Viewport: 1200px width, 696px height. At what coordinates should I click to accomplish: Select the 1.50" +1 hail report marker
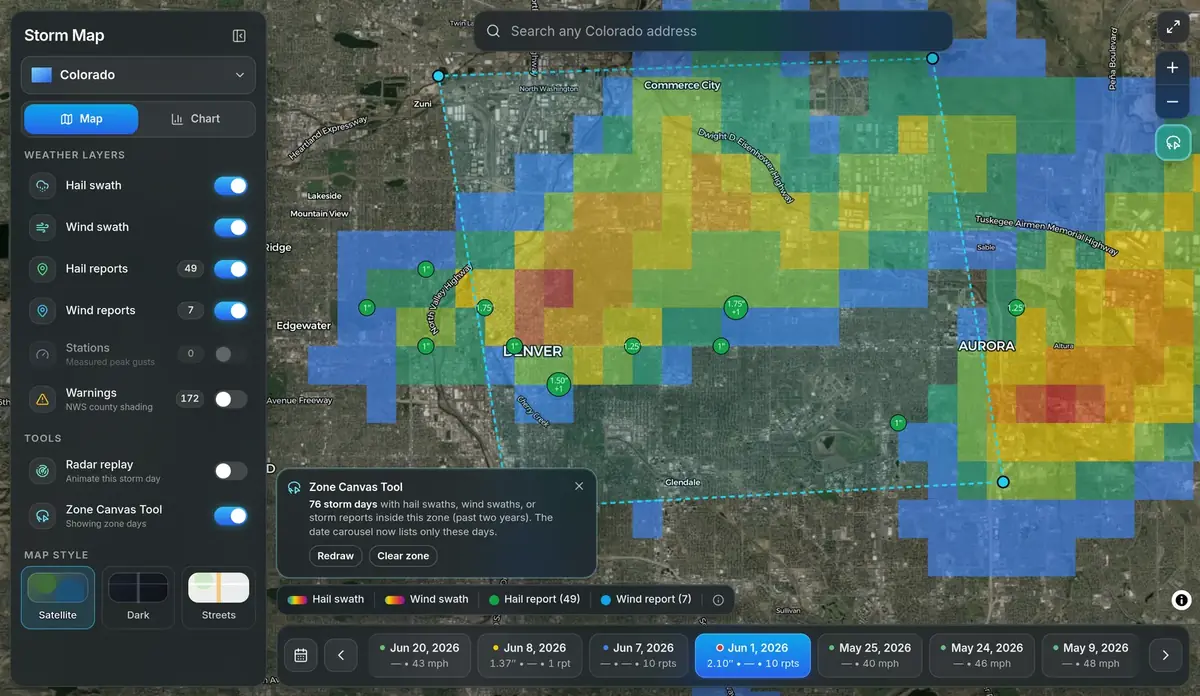558,384
